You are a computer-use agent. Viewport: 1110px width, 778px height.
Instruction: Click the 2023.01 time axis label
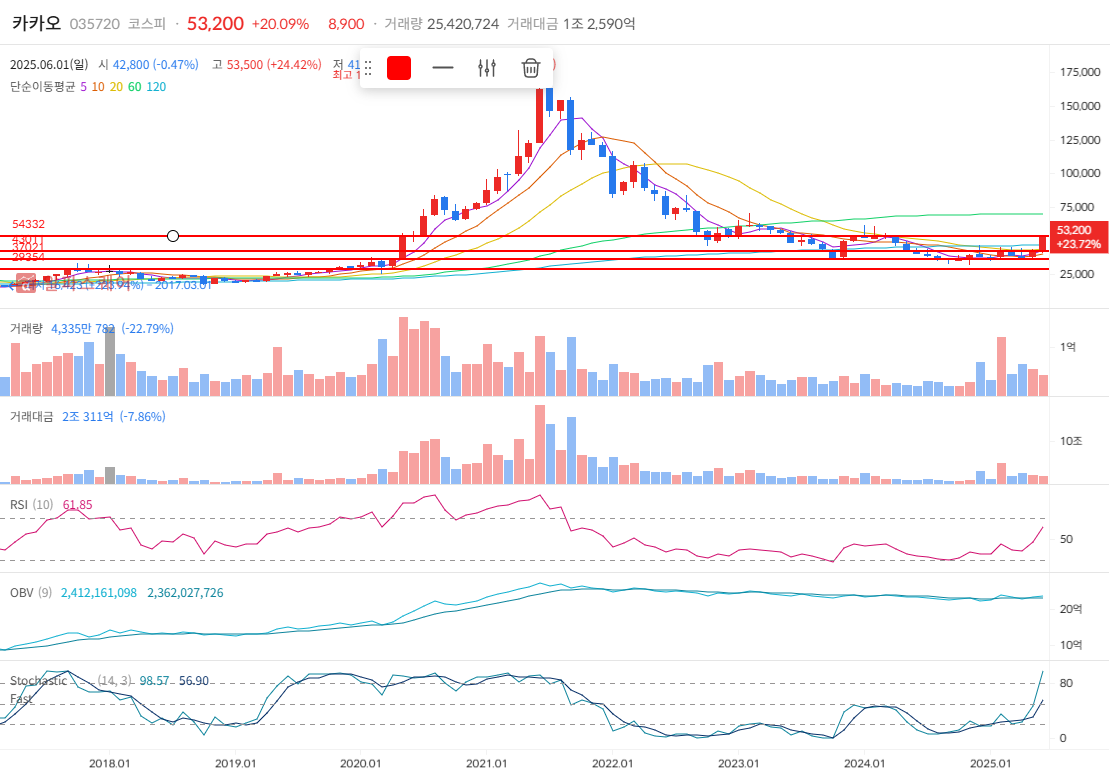click(x=738, y=763)
